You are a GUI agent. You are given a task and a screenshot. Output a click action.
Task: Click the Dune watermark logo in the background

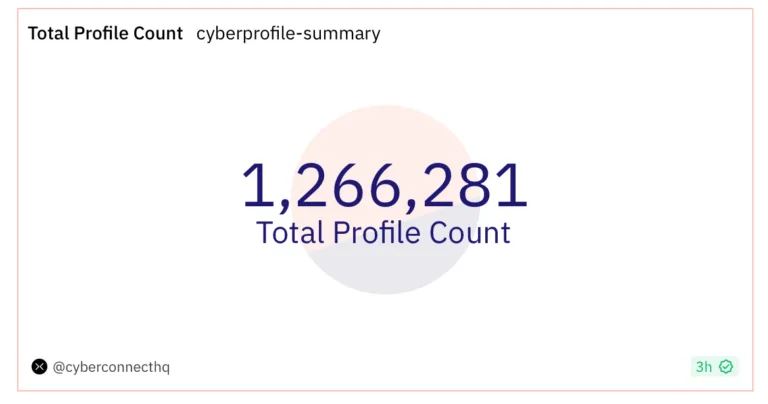384,200
